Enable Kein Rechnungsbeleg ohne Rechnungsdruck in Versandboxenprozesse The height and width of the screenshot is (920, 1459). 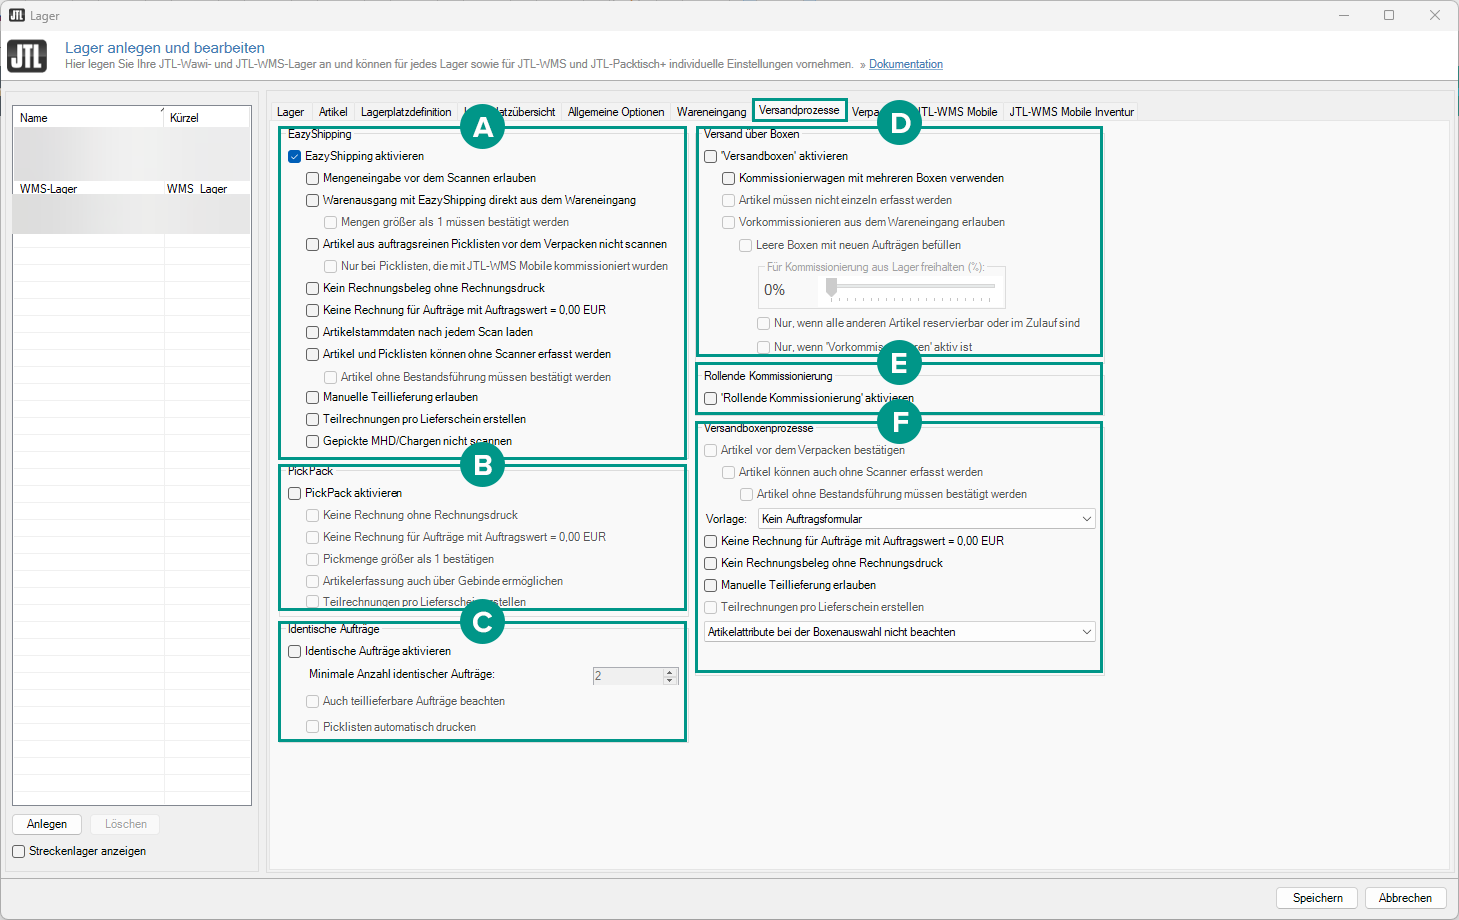pyautogui.click(x=711, y=563)
